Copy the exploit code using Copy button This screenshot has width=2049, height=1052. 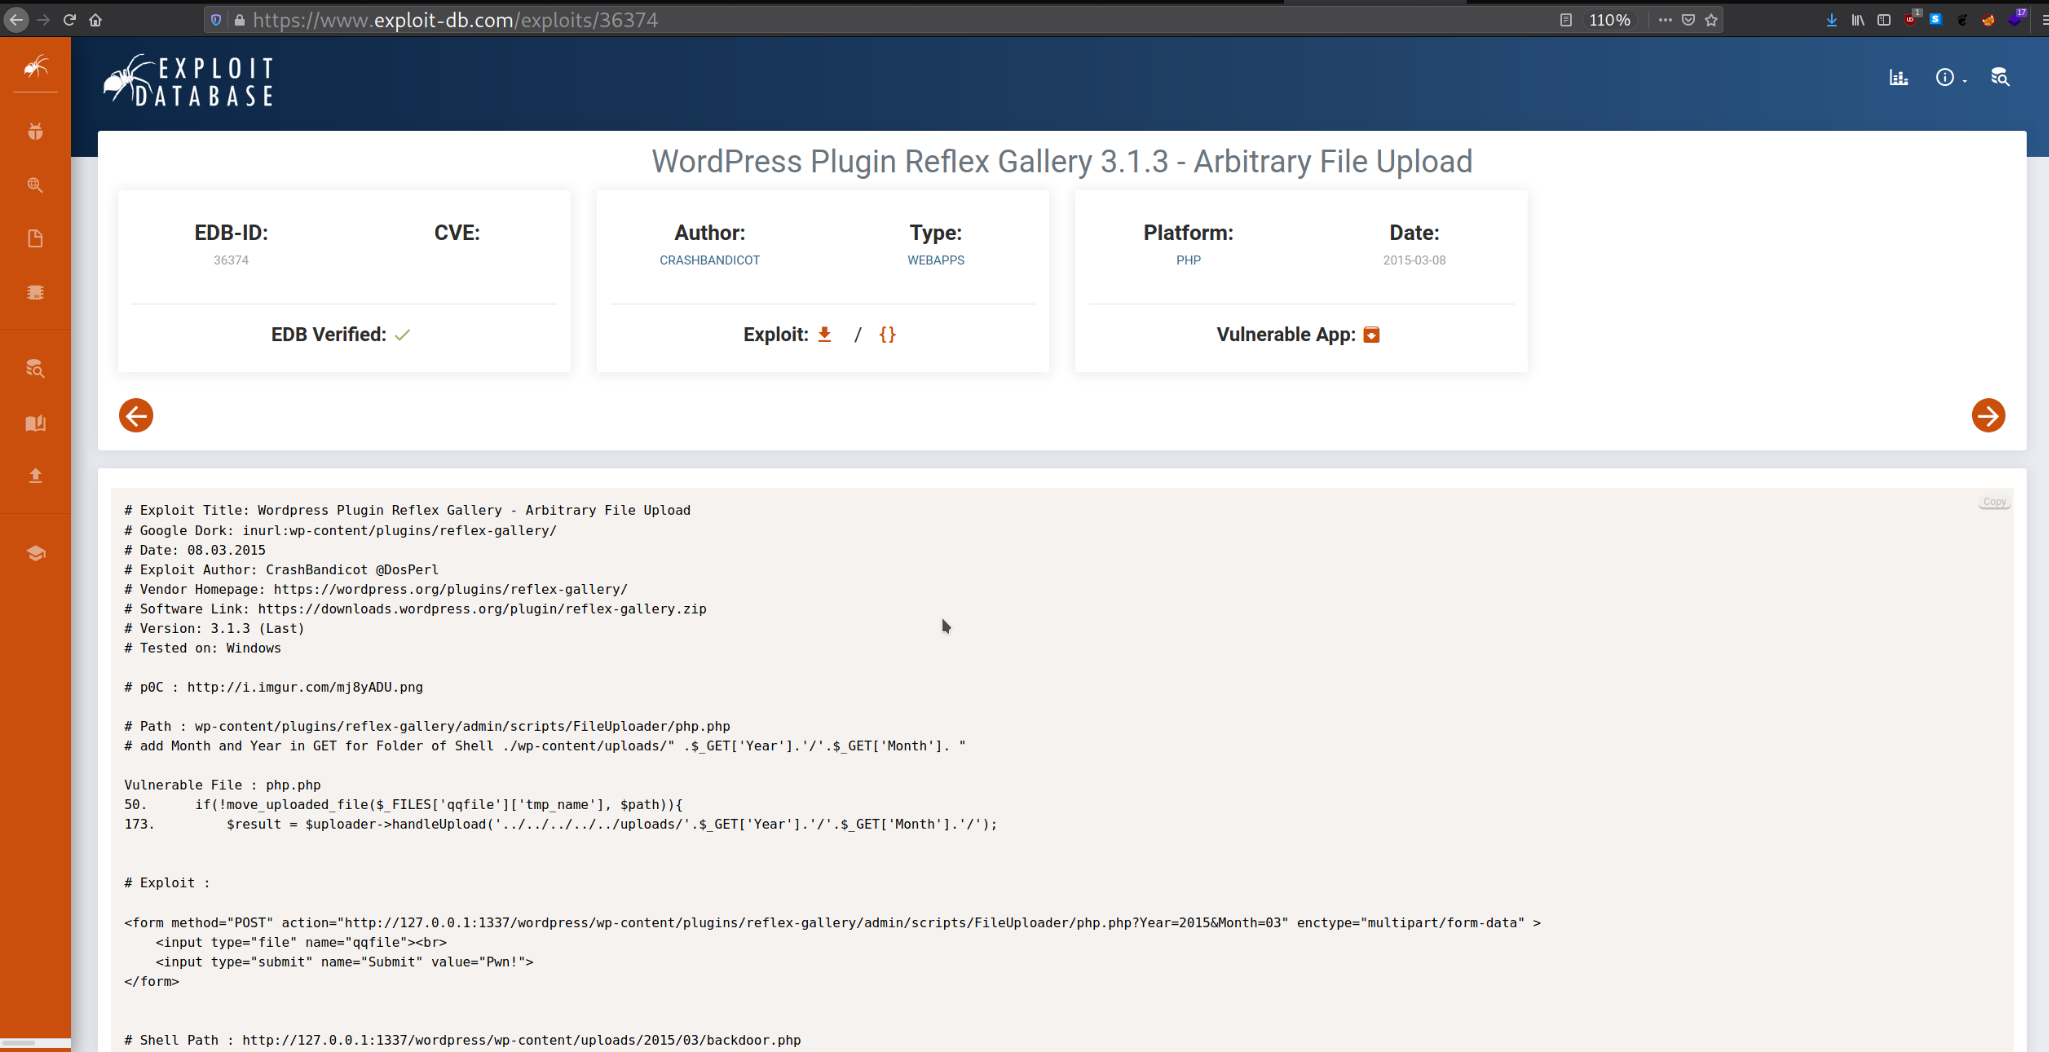[x=1994, y=502]
